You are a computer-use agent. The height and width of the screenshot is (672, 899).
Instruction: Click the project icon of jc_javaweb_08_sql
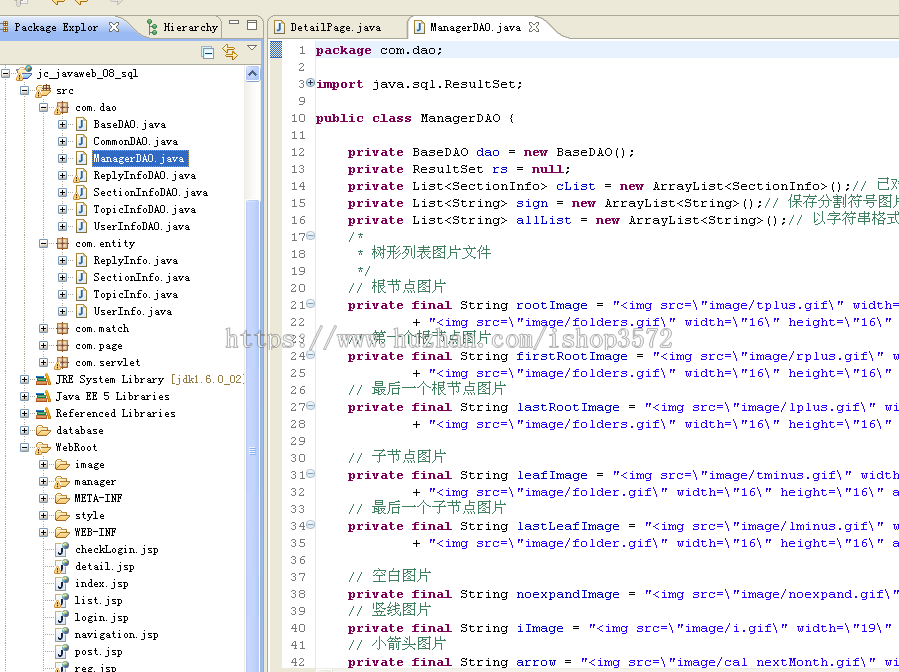(24, 73)
